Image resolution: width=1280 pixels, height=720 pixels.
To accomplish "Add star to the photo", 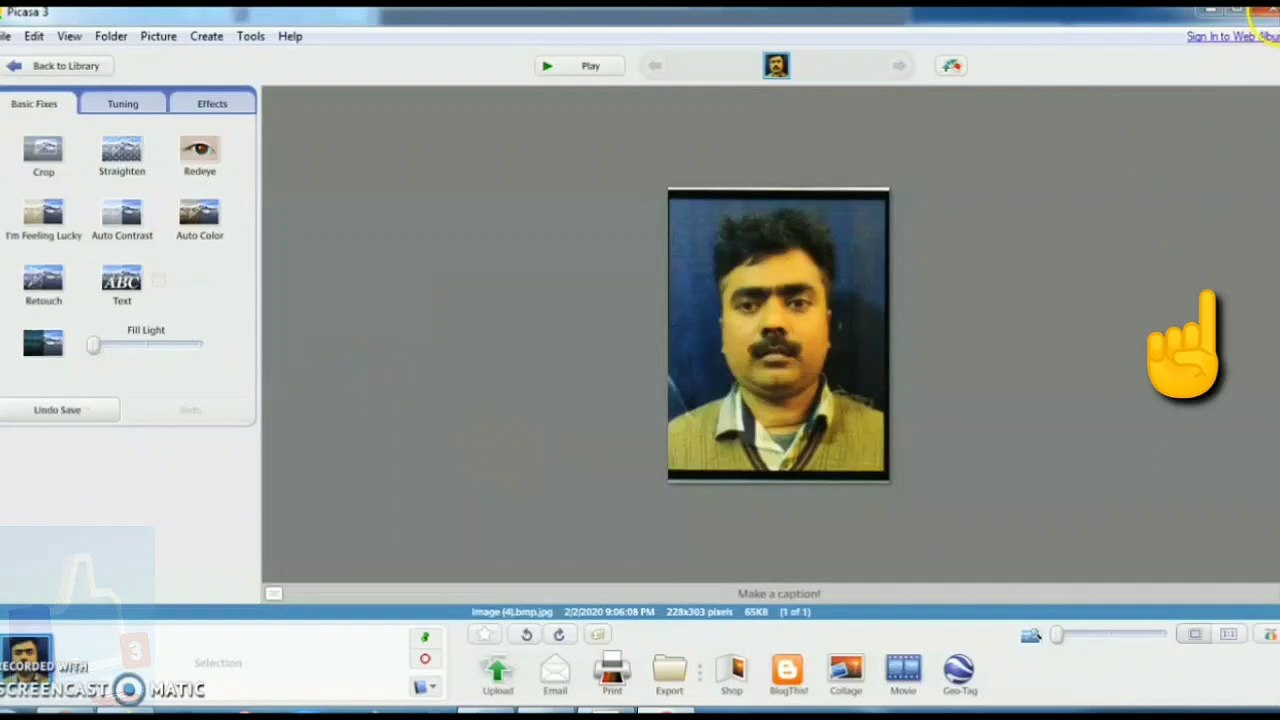I will pyautogui.click(x=485, y=634).
